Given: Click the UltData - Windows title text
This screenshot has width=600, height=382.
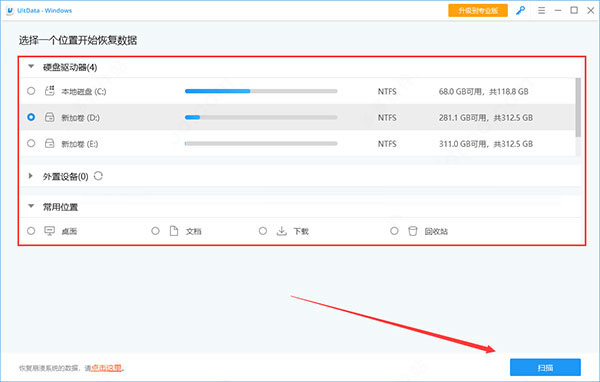Looking at the screenshot, I should [44, 11].
